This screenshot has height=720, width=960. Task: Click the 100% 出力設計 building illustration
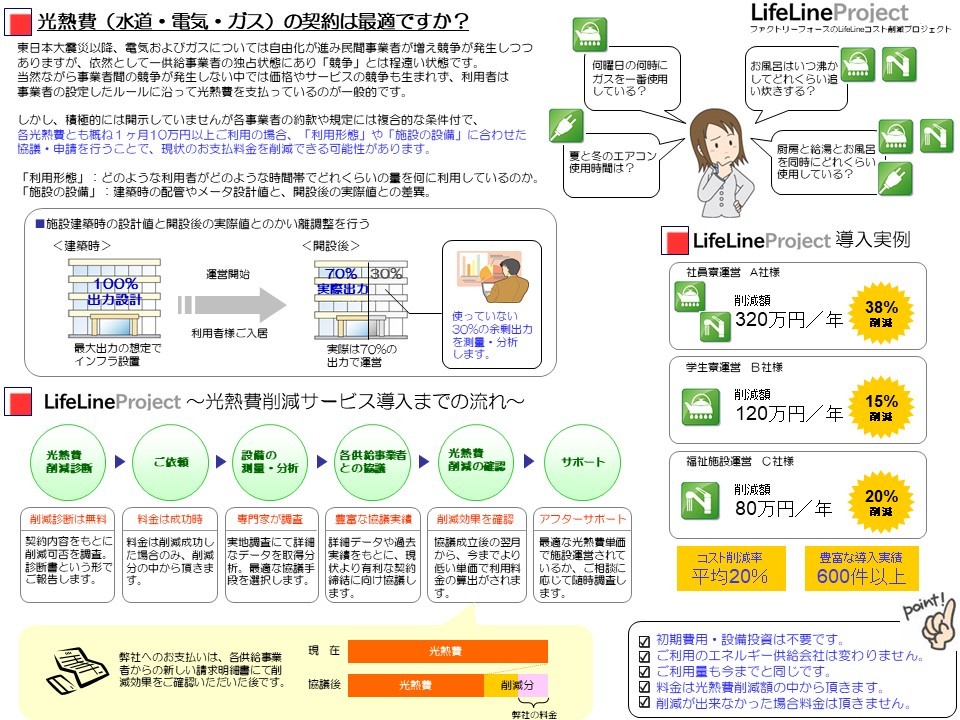pyautogui.click(x=114, y=298)
